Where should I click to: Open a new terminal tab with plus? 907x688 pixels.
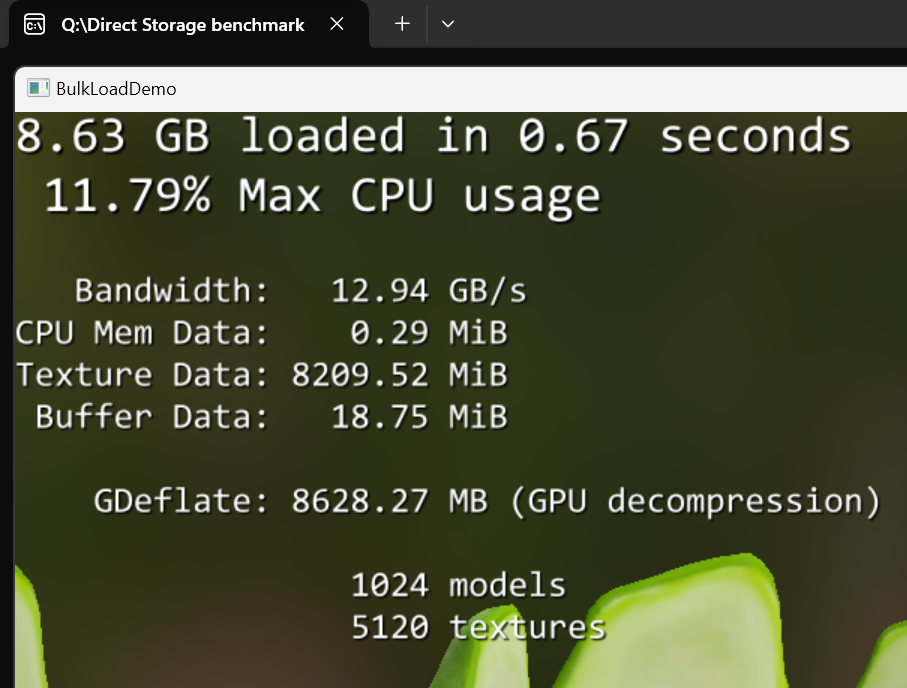coord(402,24)
